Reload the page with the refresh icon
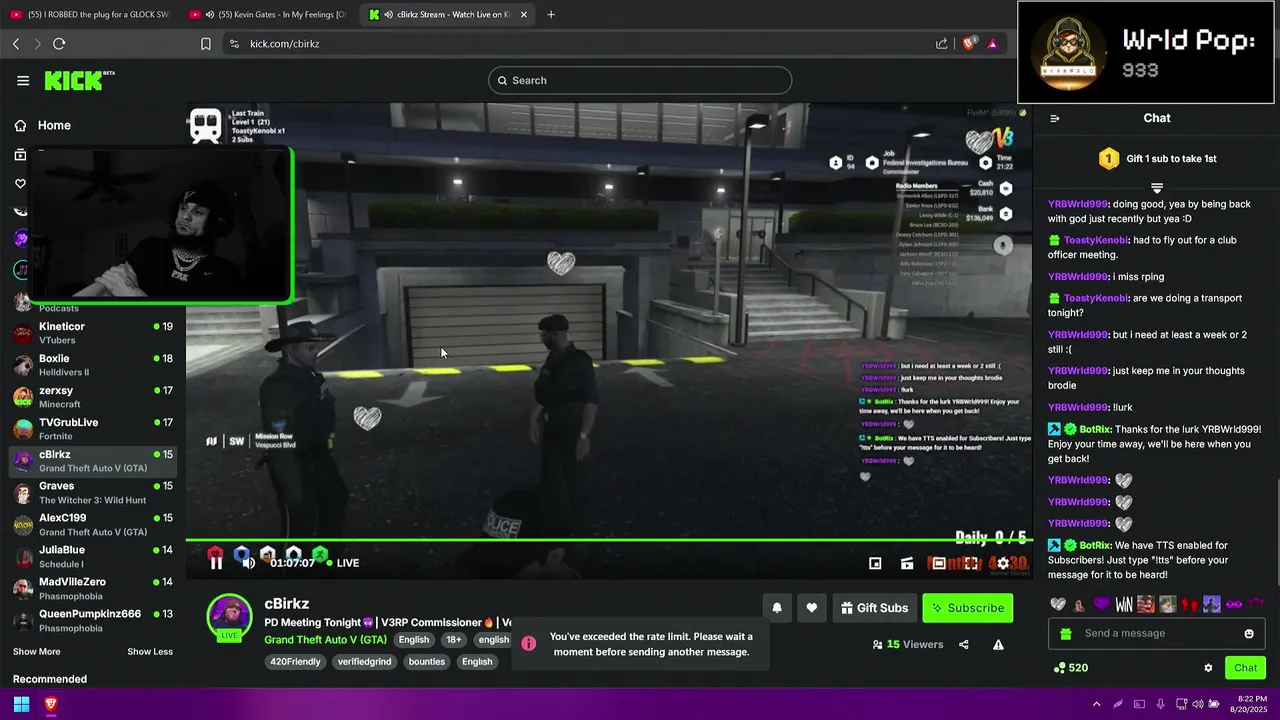 pos(59,44)
